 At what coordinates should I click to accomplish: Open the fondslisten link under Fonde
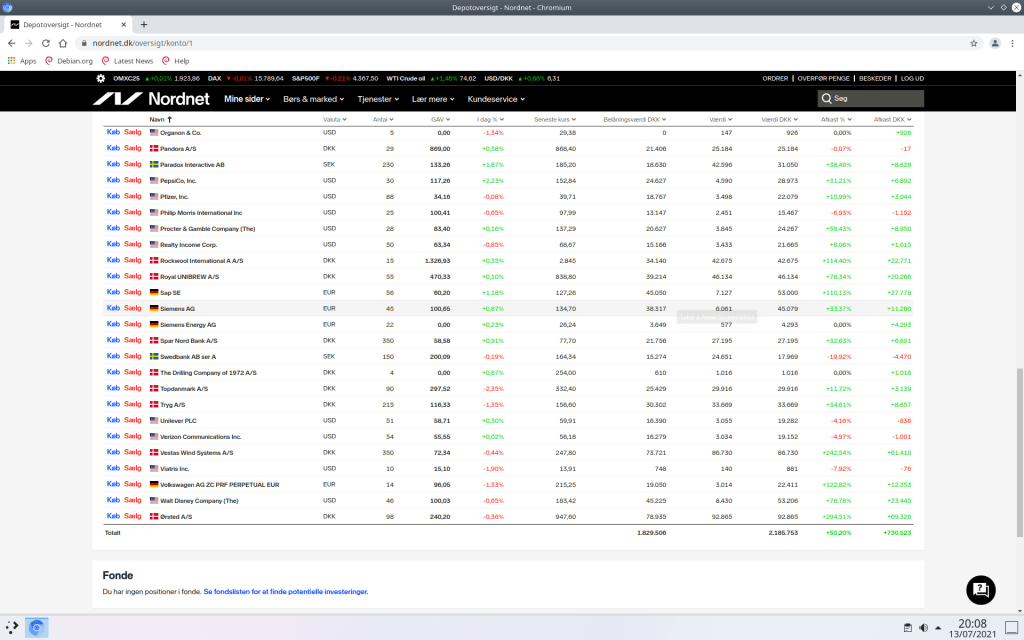pyautogui.click(x=285, y=592)
